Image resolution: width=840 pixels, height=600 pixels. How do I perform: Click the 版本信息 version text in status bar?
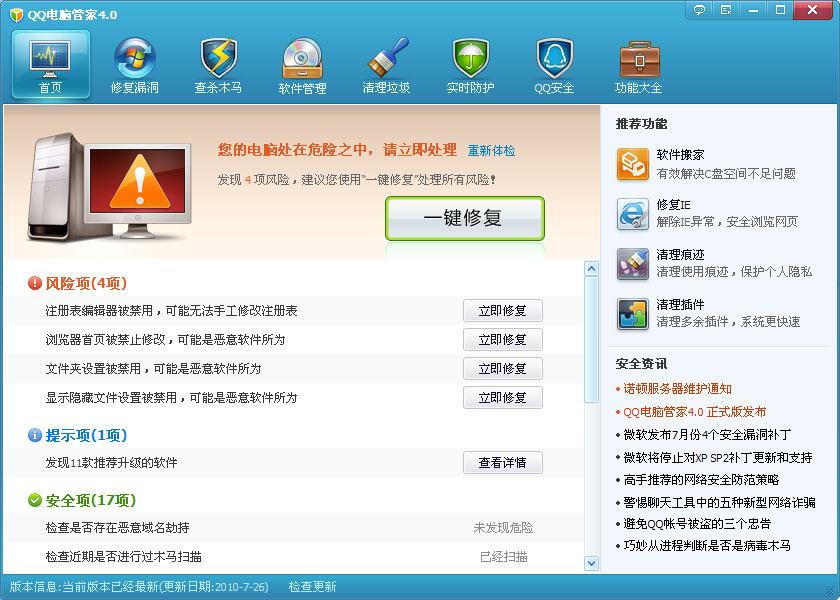point(139,587)
